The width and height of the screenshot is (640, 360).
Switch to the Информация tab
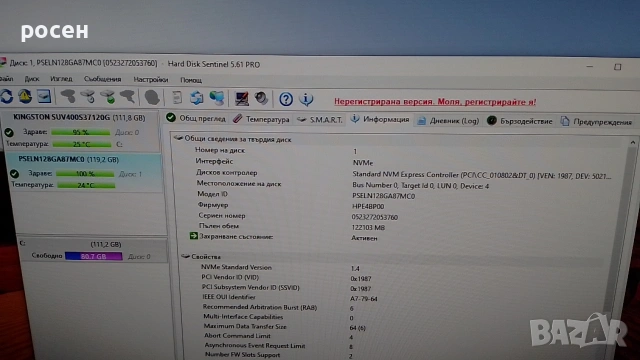coord(380,120)
